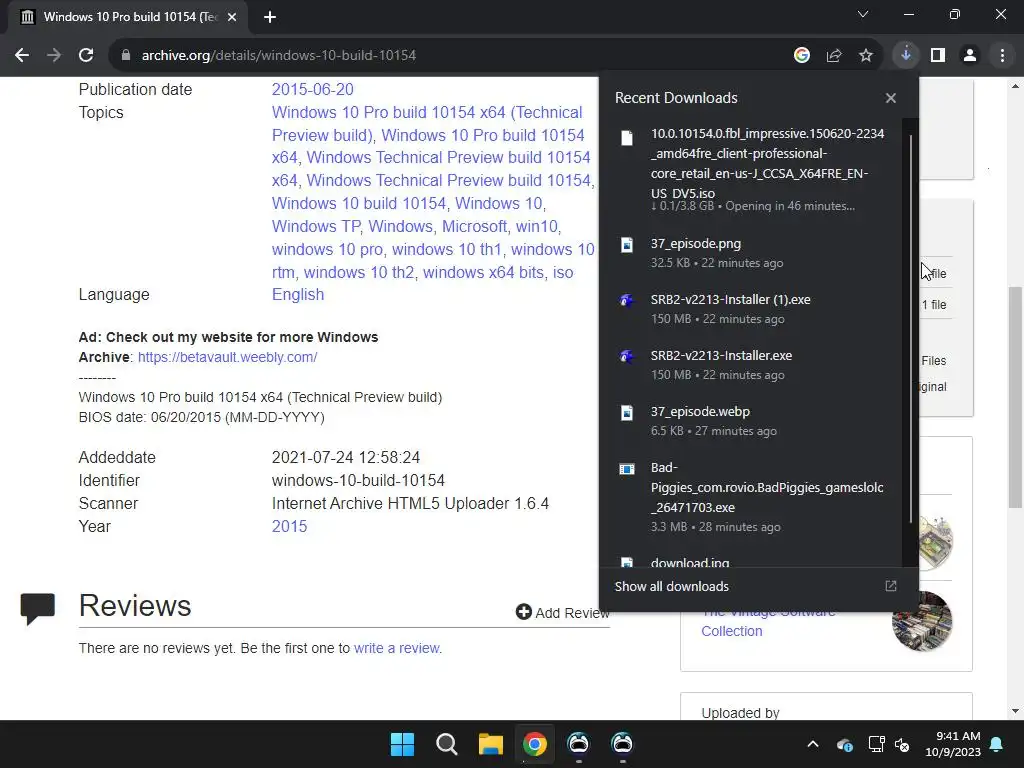Open the 'windows 10 pro' topic link

point(327,249)
